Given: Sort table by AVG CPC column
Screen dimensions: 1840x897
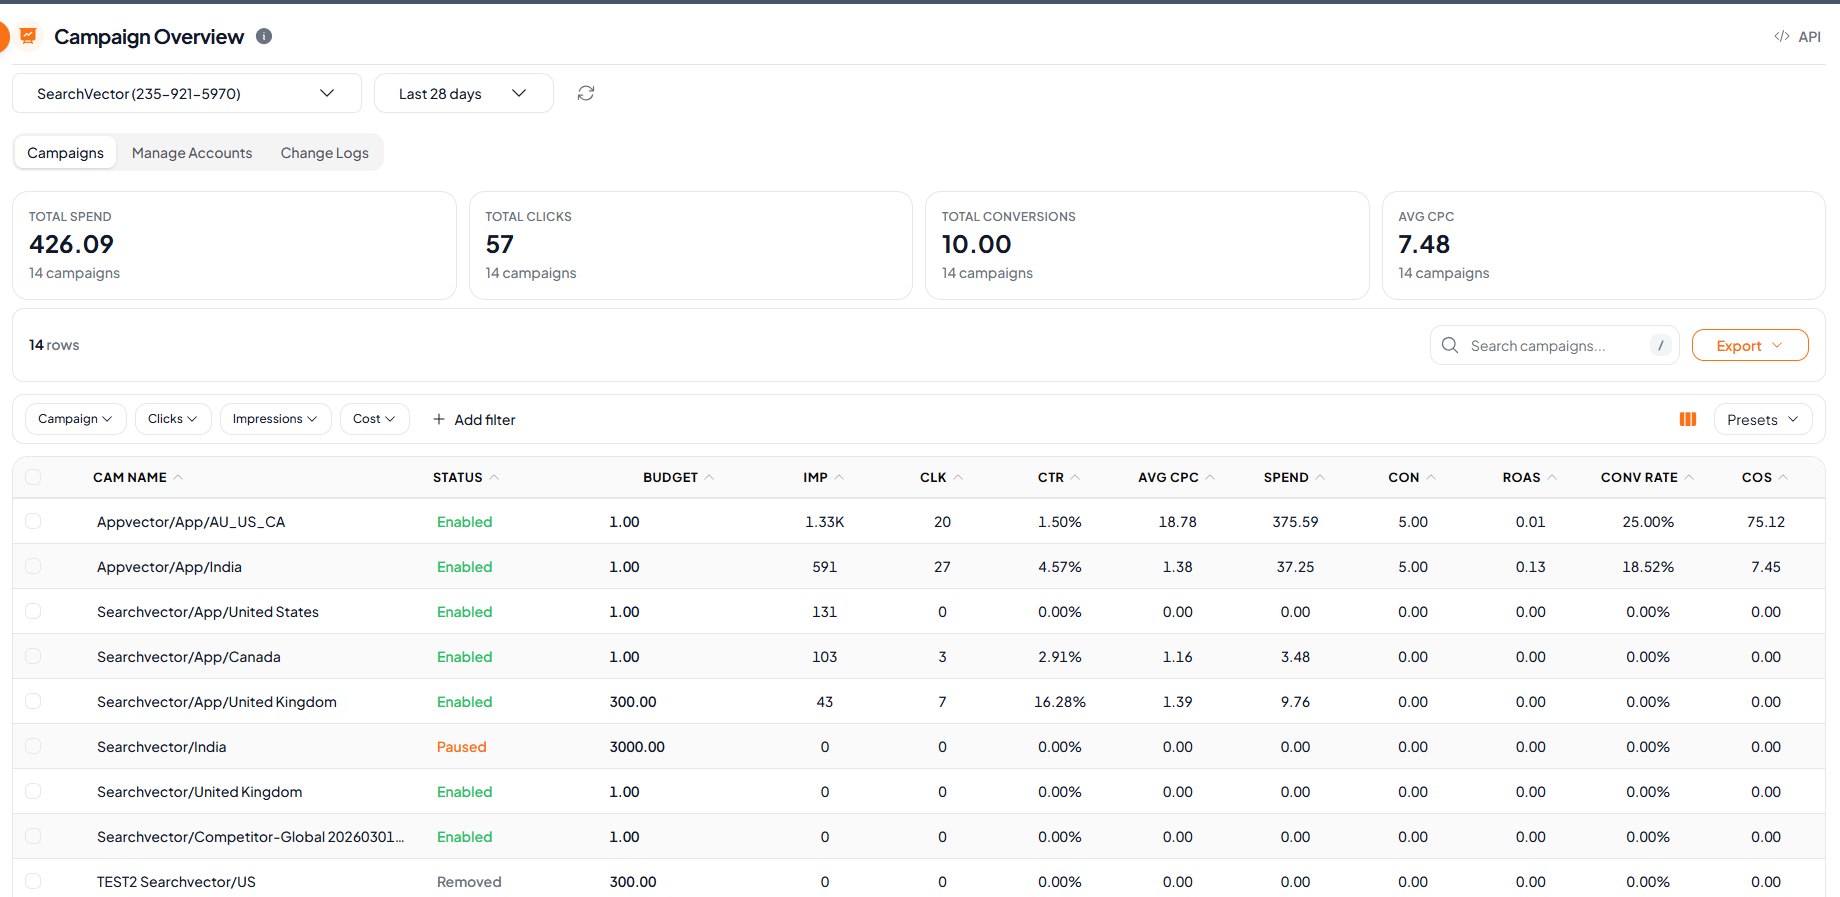Looking at the screenshot, I should (1177, 477).
